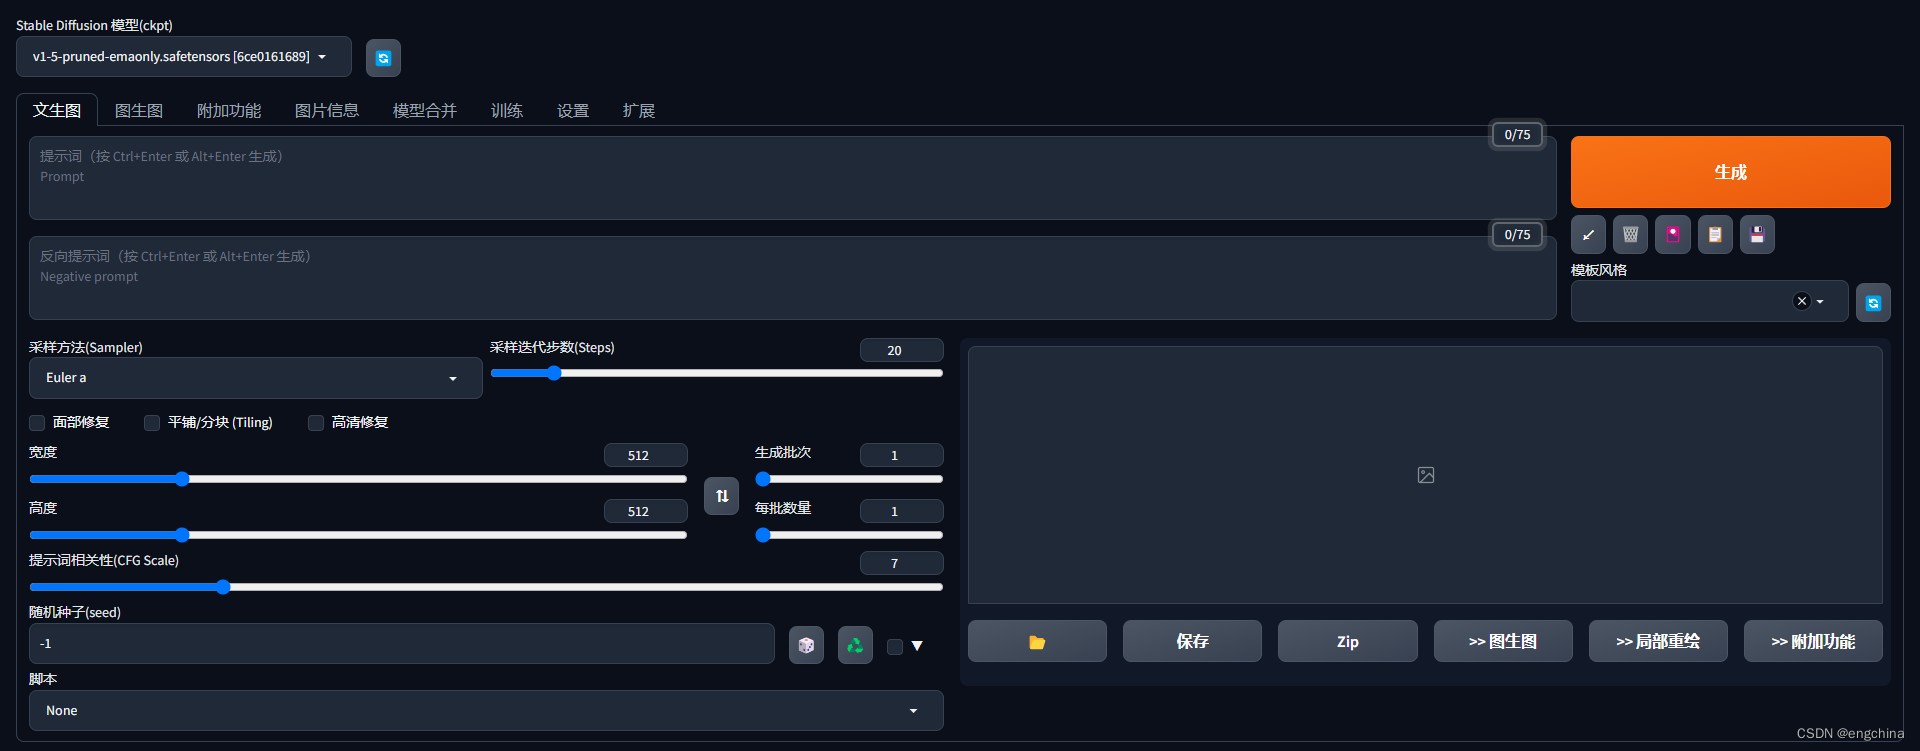1920x751 pixels.
Task: Enable the 高清修复 hires fix checkbox
Action: click(x=316, y=423)
